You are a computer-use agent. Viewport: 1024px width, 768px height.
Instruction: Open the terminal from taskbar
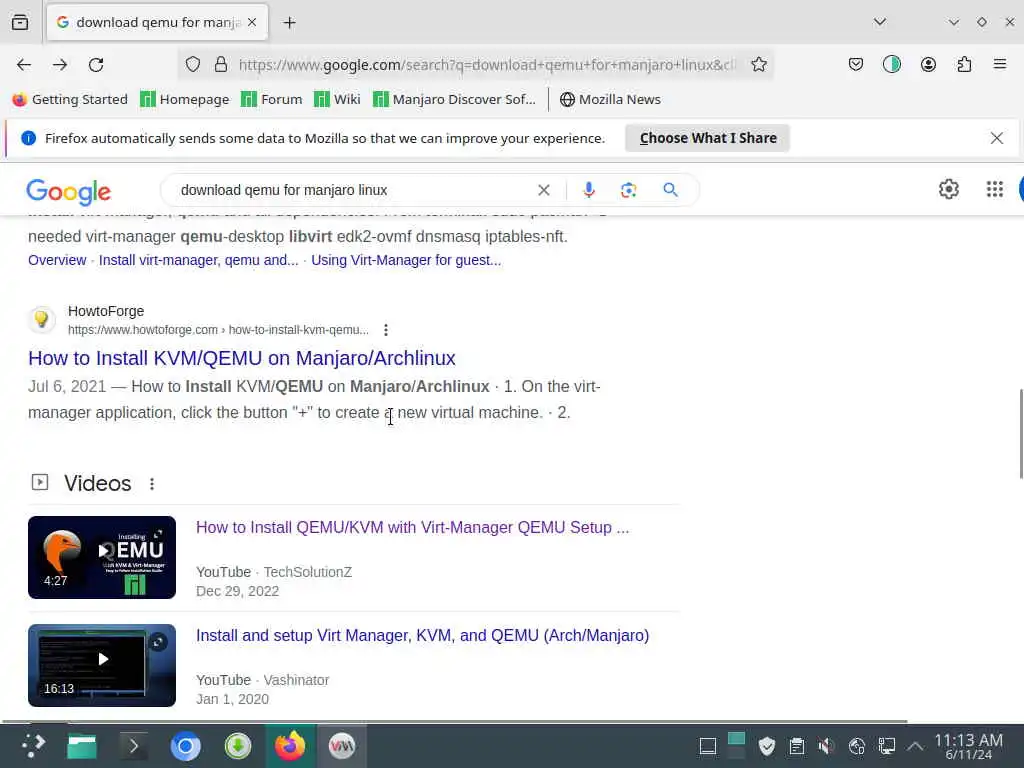[133, 746]
